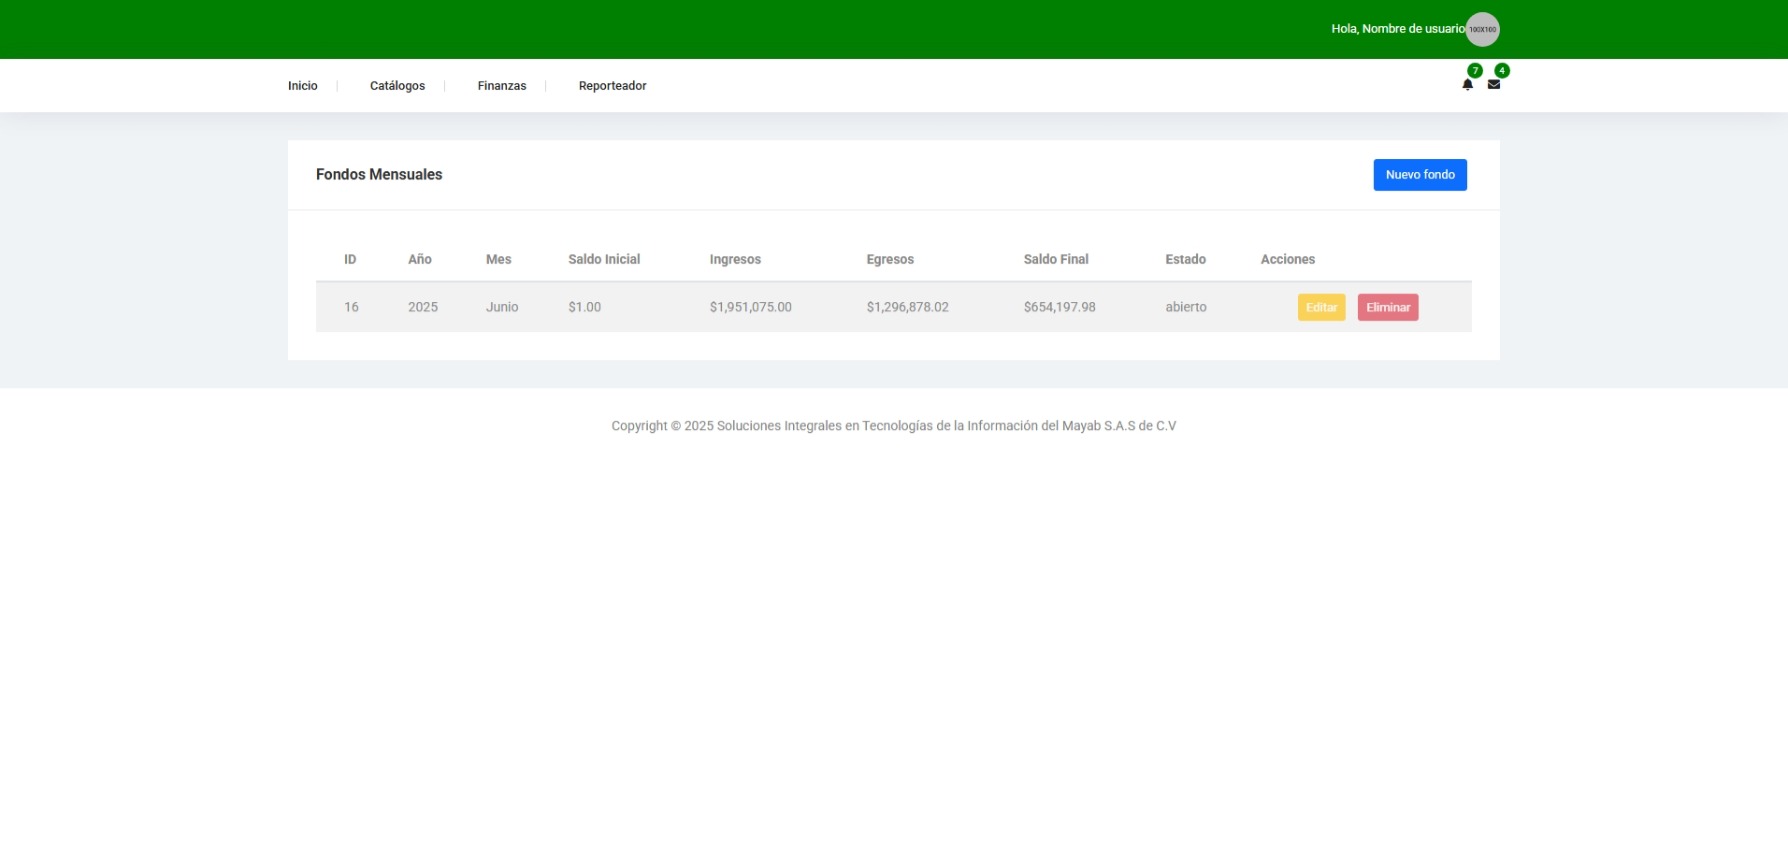
Task: Open the Finanzas menu
Action: click(x=501, y=86)
